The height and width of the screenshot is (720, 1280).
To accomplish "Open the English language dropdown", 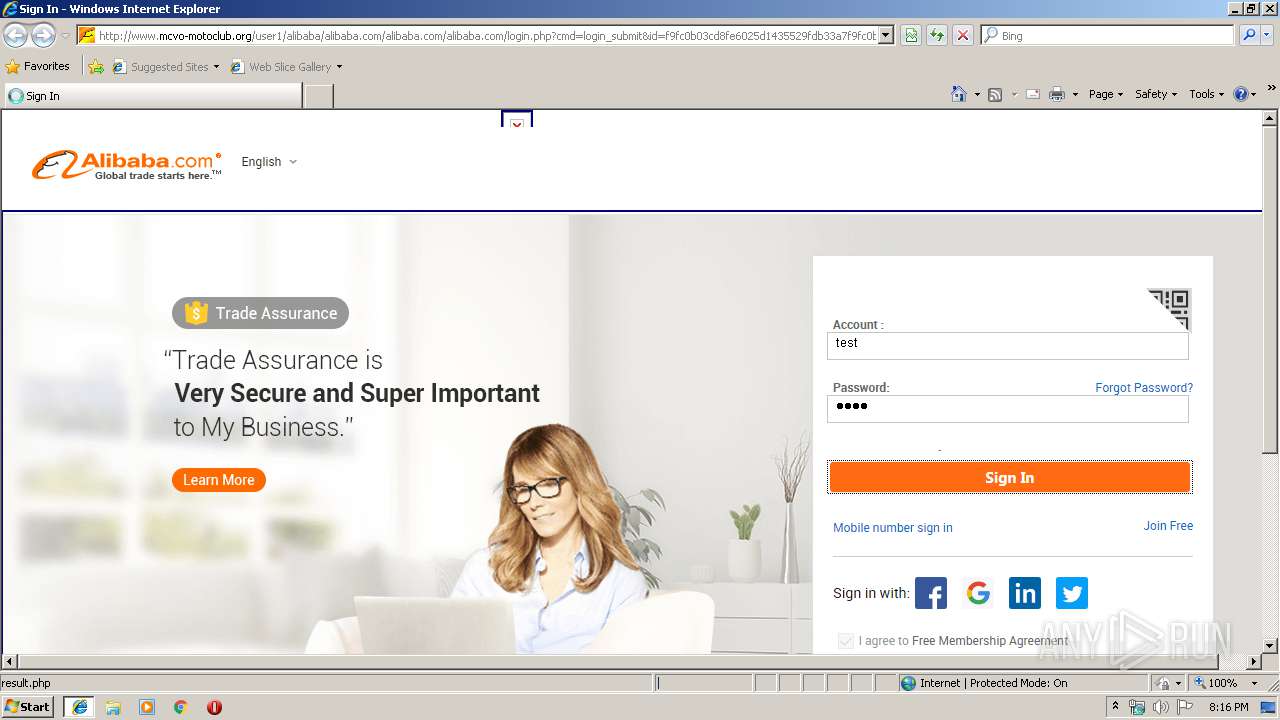I will [x=269, y=162].
